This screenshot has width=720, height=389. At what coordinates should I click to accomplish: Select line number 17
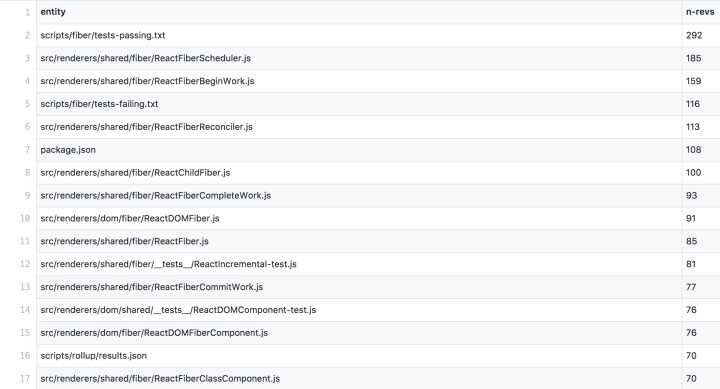pyautogui.click(x=25, y=378)
